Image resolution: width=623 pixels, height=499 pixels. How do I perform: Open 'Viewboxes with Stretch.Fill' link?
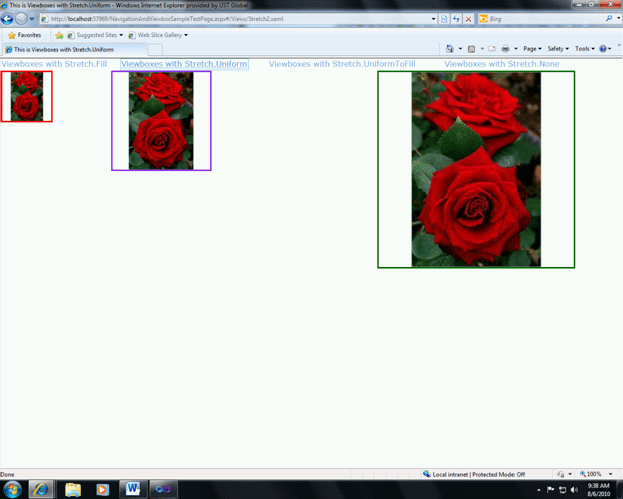coord(54,64)
